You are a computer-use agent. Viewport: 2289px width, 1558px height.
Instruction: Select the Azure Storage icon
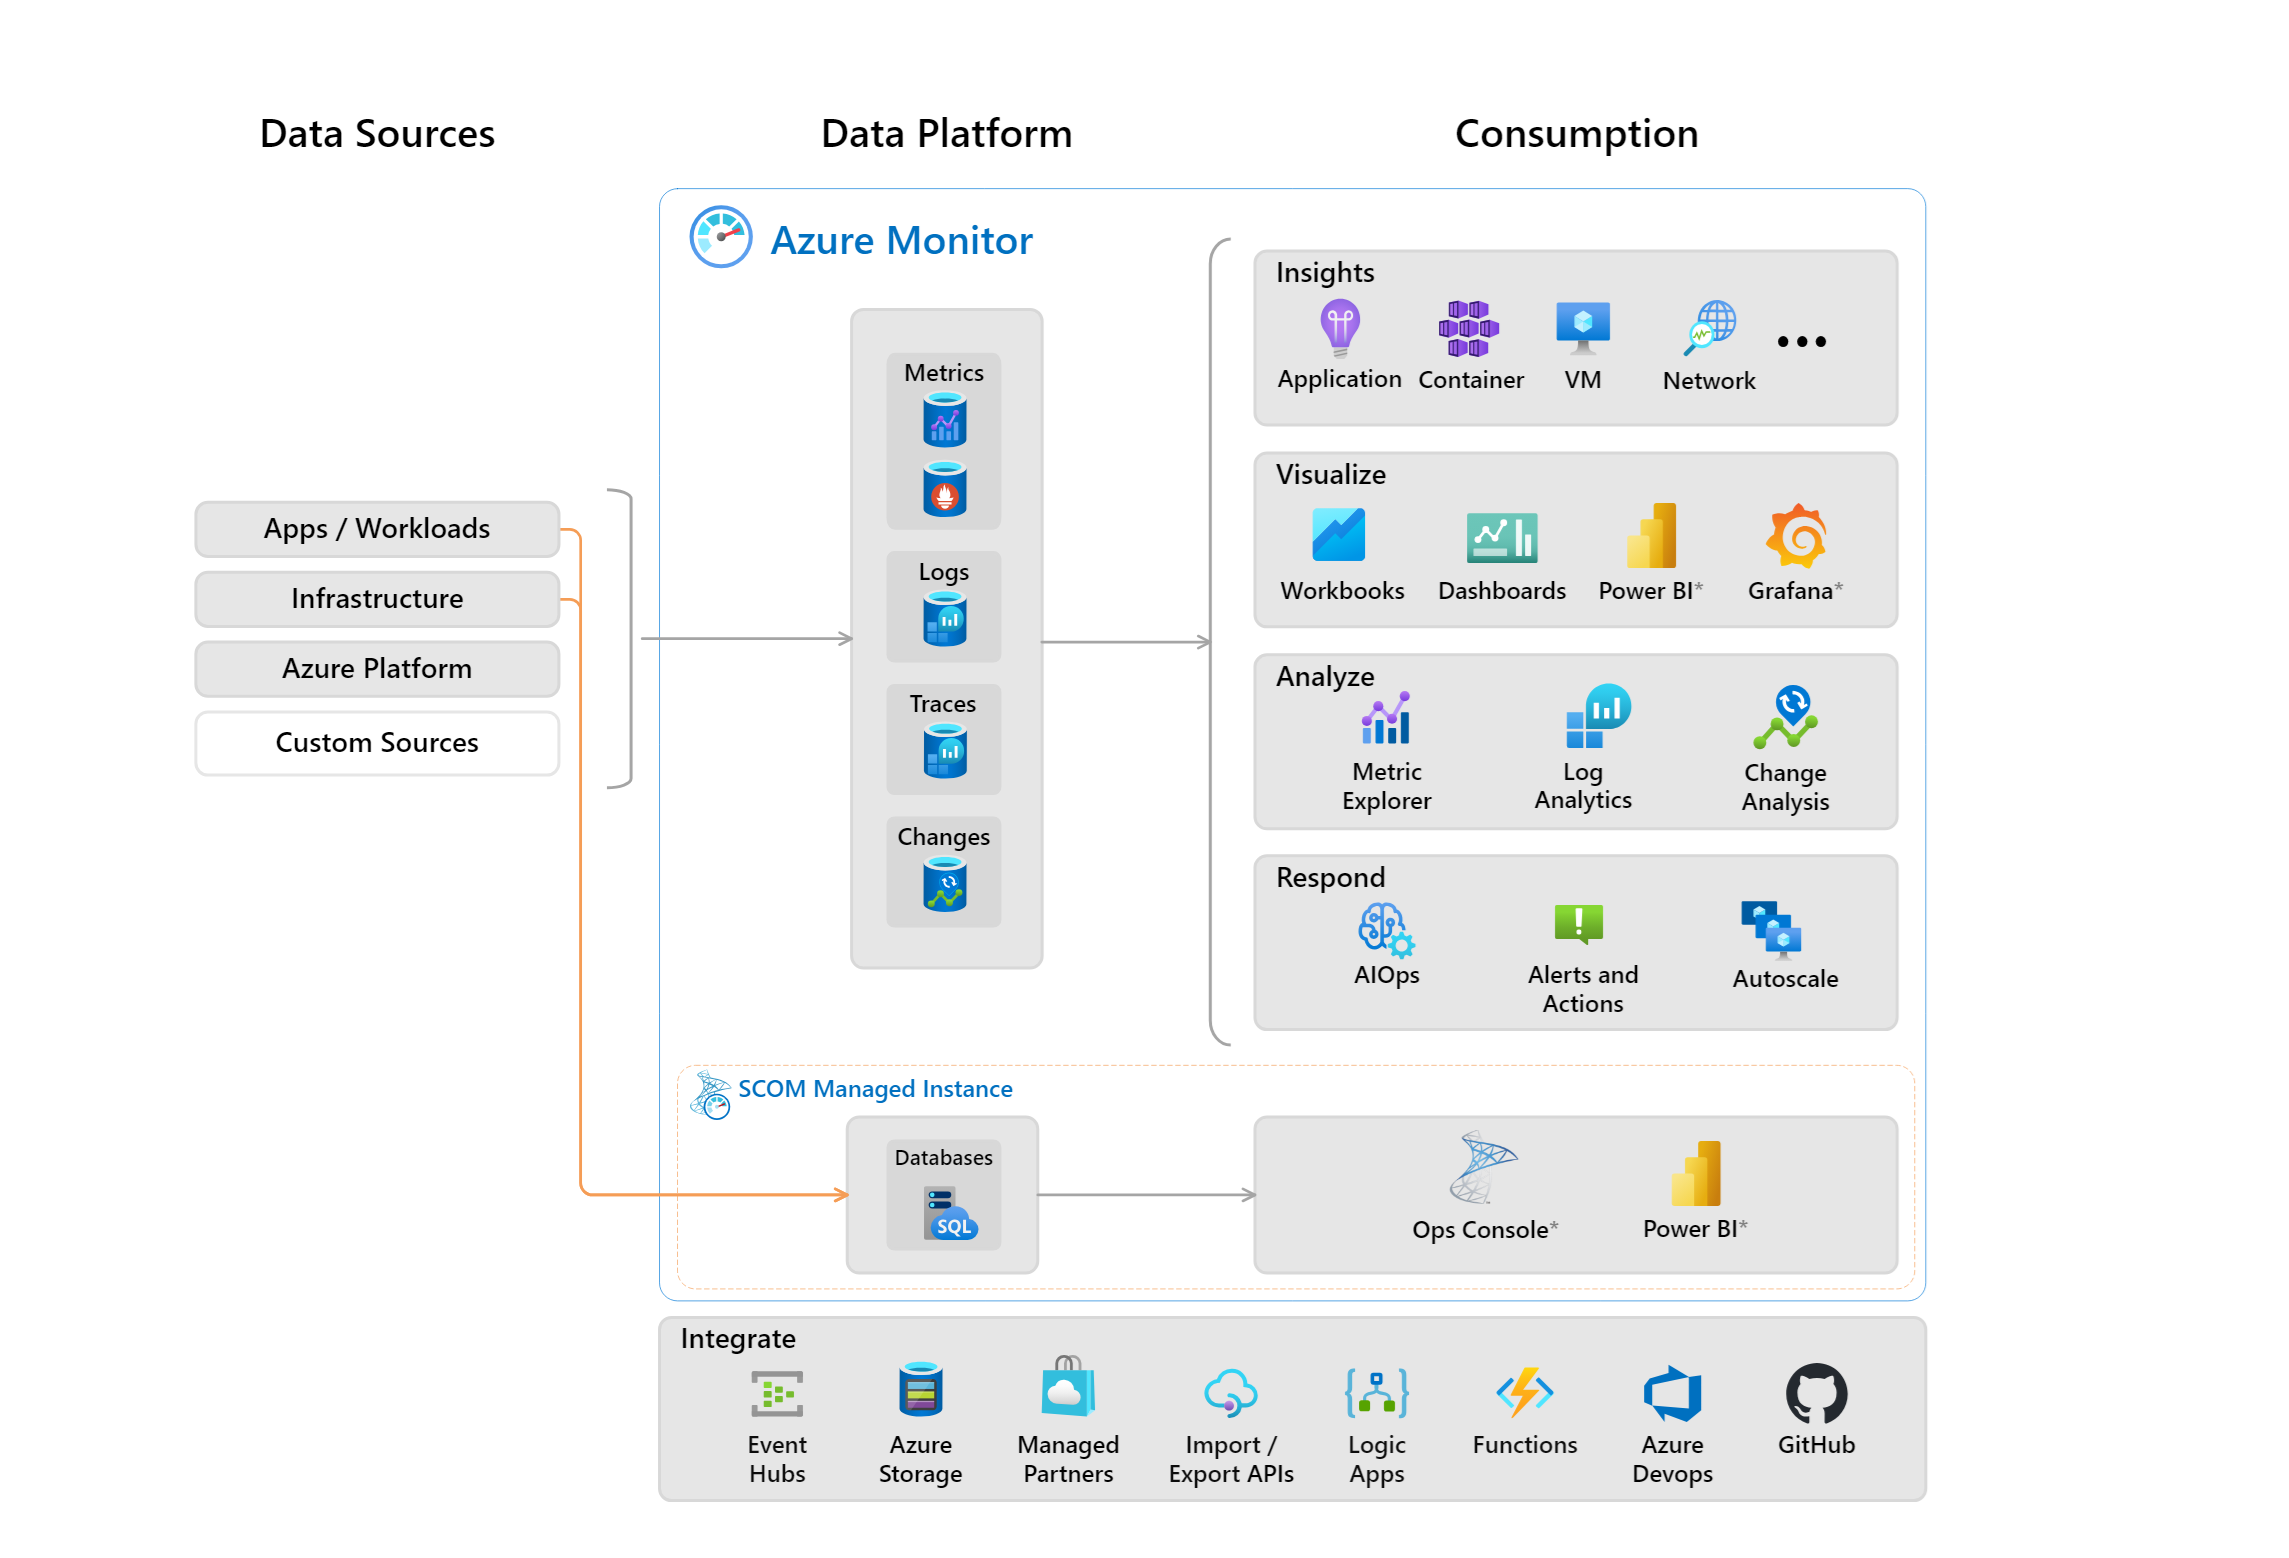[920, 1389]
